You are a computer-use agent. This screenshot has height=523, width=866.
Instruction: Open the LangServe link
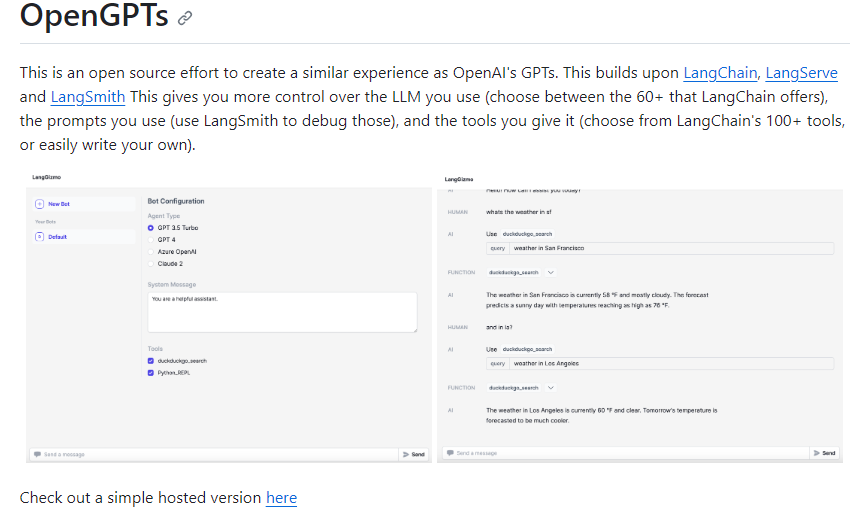click(801, 73)
